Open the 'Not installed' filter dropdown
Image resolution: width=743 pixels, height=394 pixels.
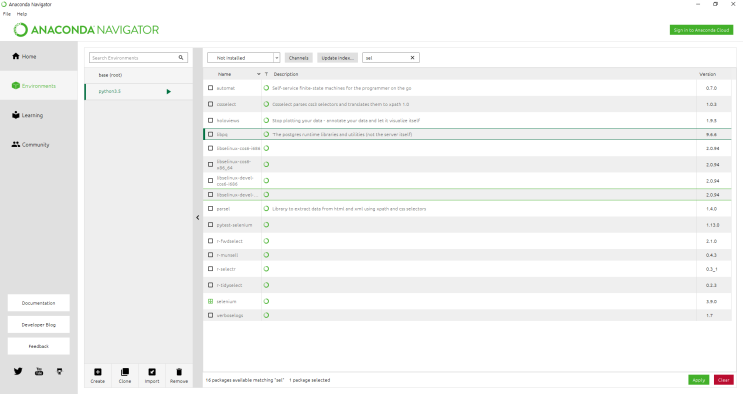tap(244, 57)
